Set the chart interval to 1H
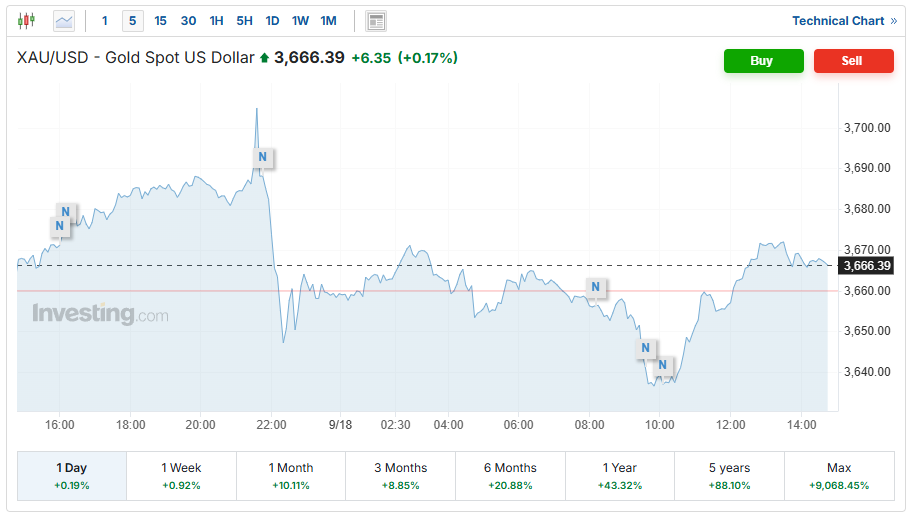Screen dimensions: 914x522 pyautogui.click(x=216, y=20)
